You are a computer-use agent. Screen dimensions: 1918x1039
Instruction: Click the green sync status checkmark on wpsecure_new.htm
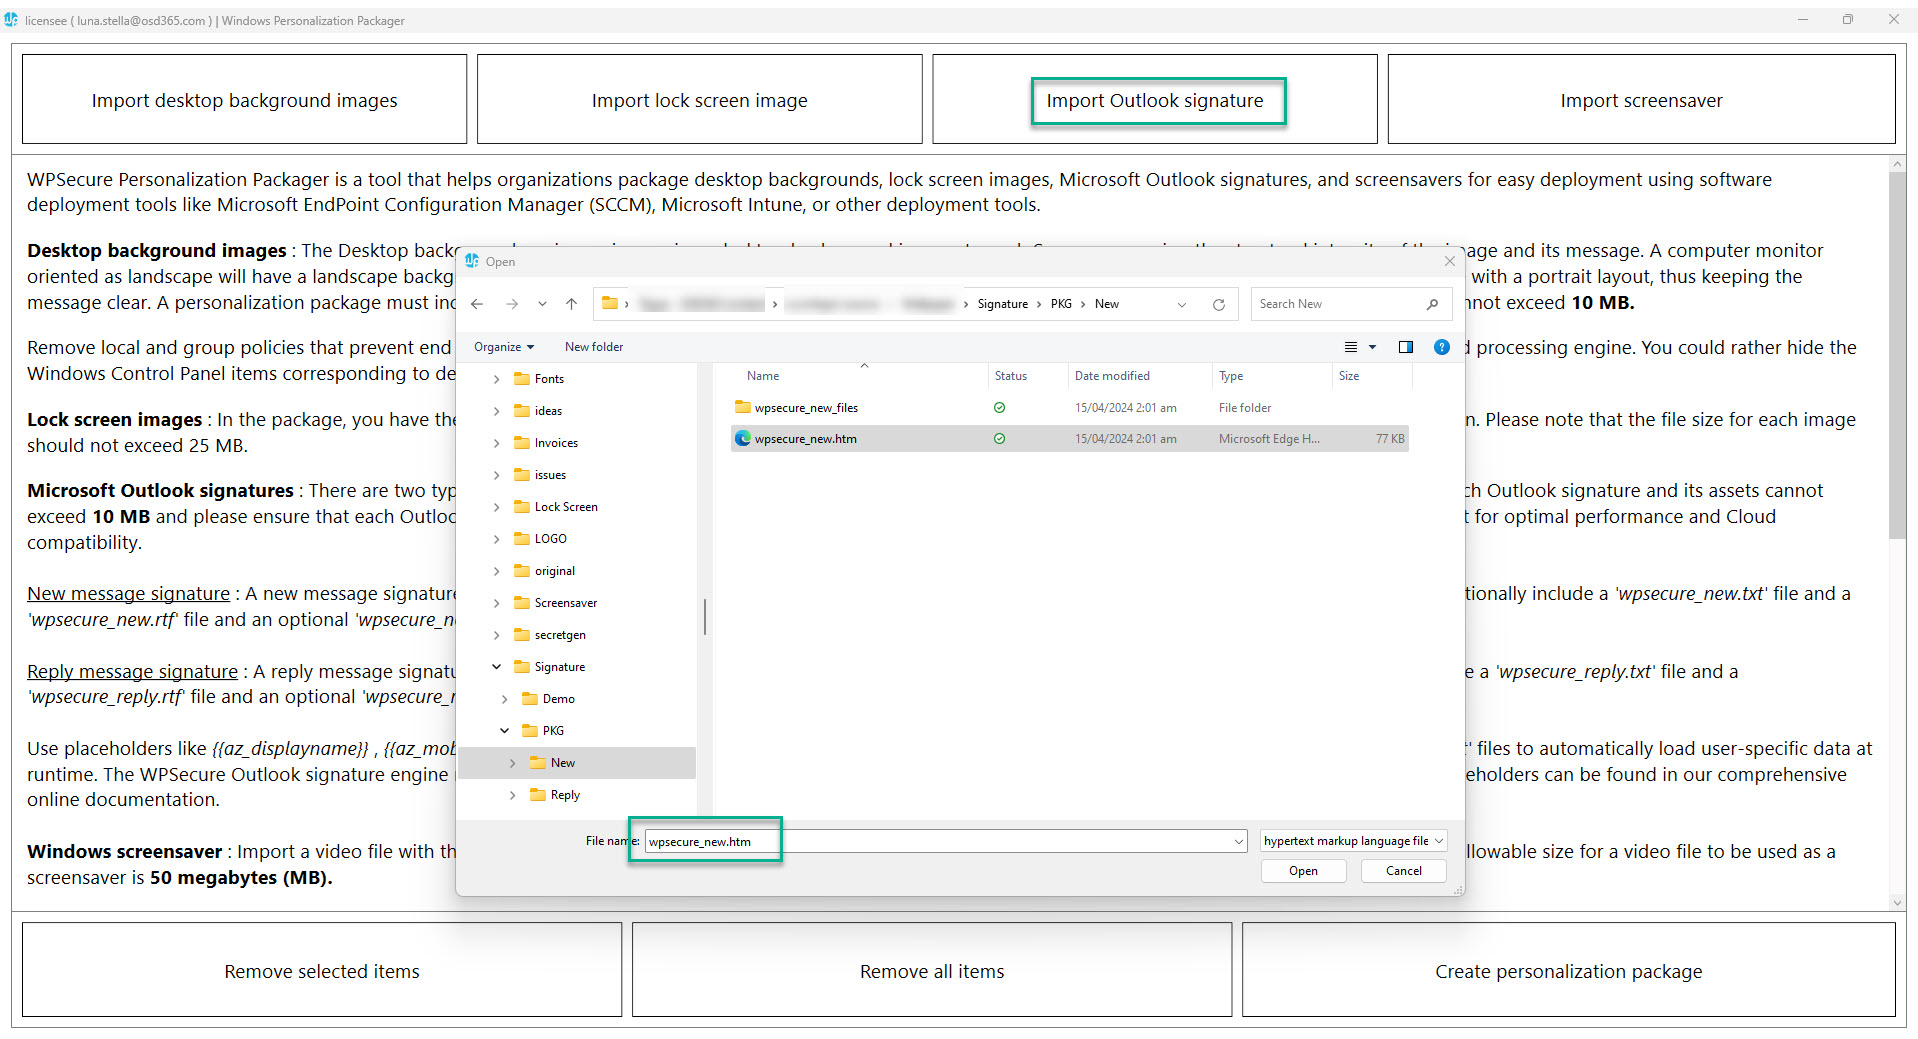(999, 438)
